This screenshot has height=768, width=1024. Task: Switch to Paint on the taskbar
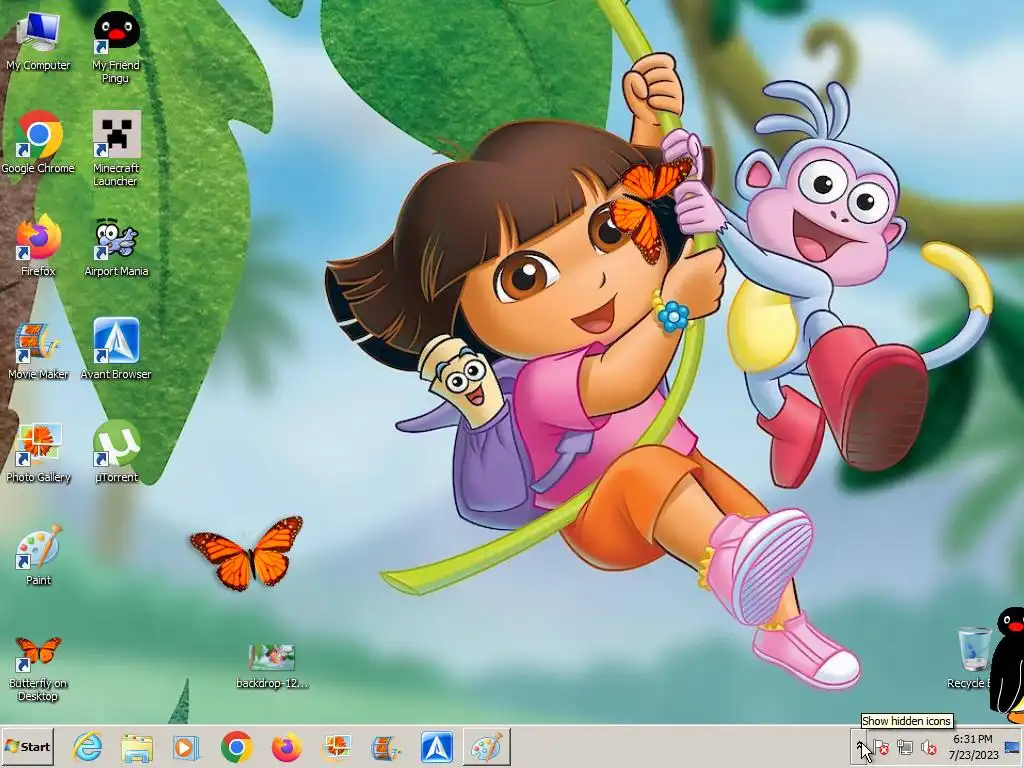point(487,747)
